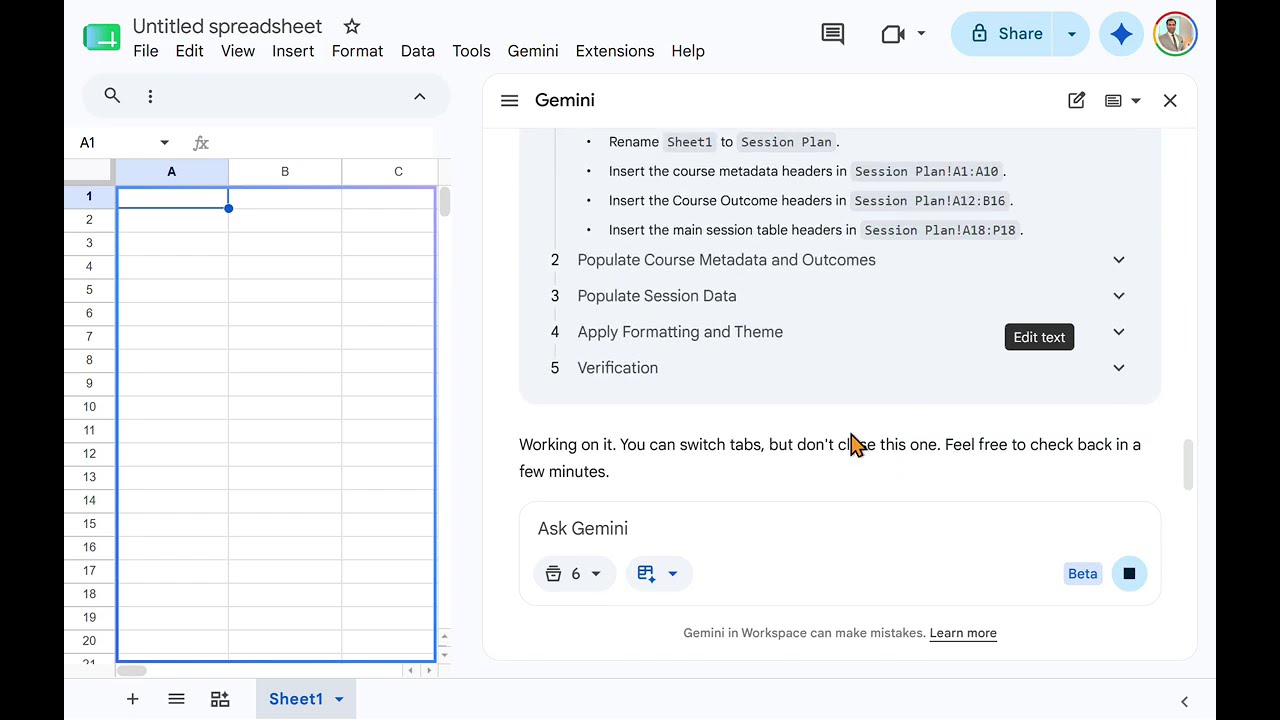1280x720 pixels.
Task: Expand Apply Formatting and Theme step
Action: point(1119,332)
